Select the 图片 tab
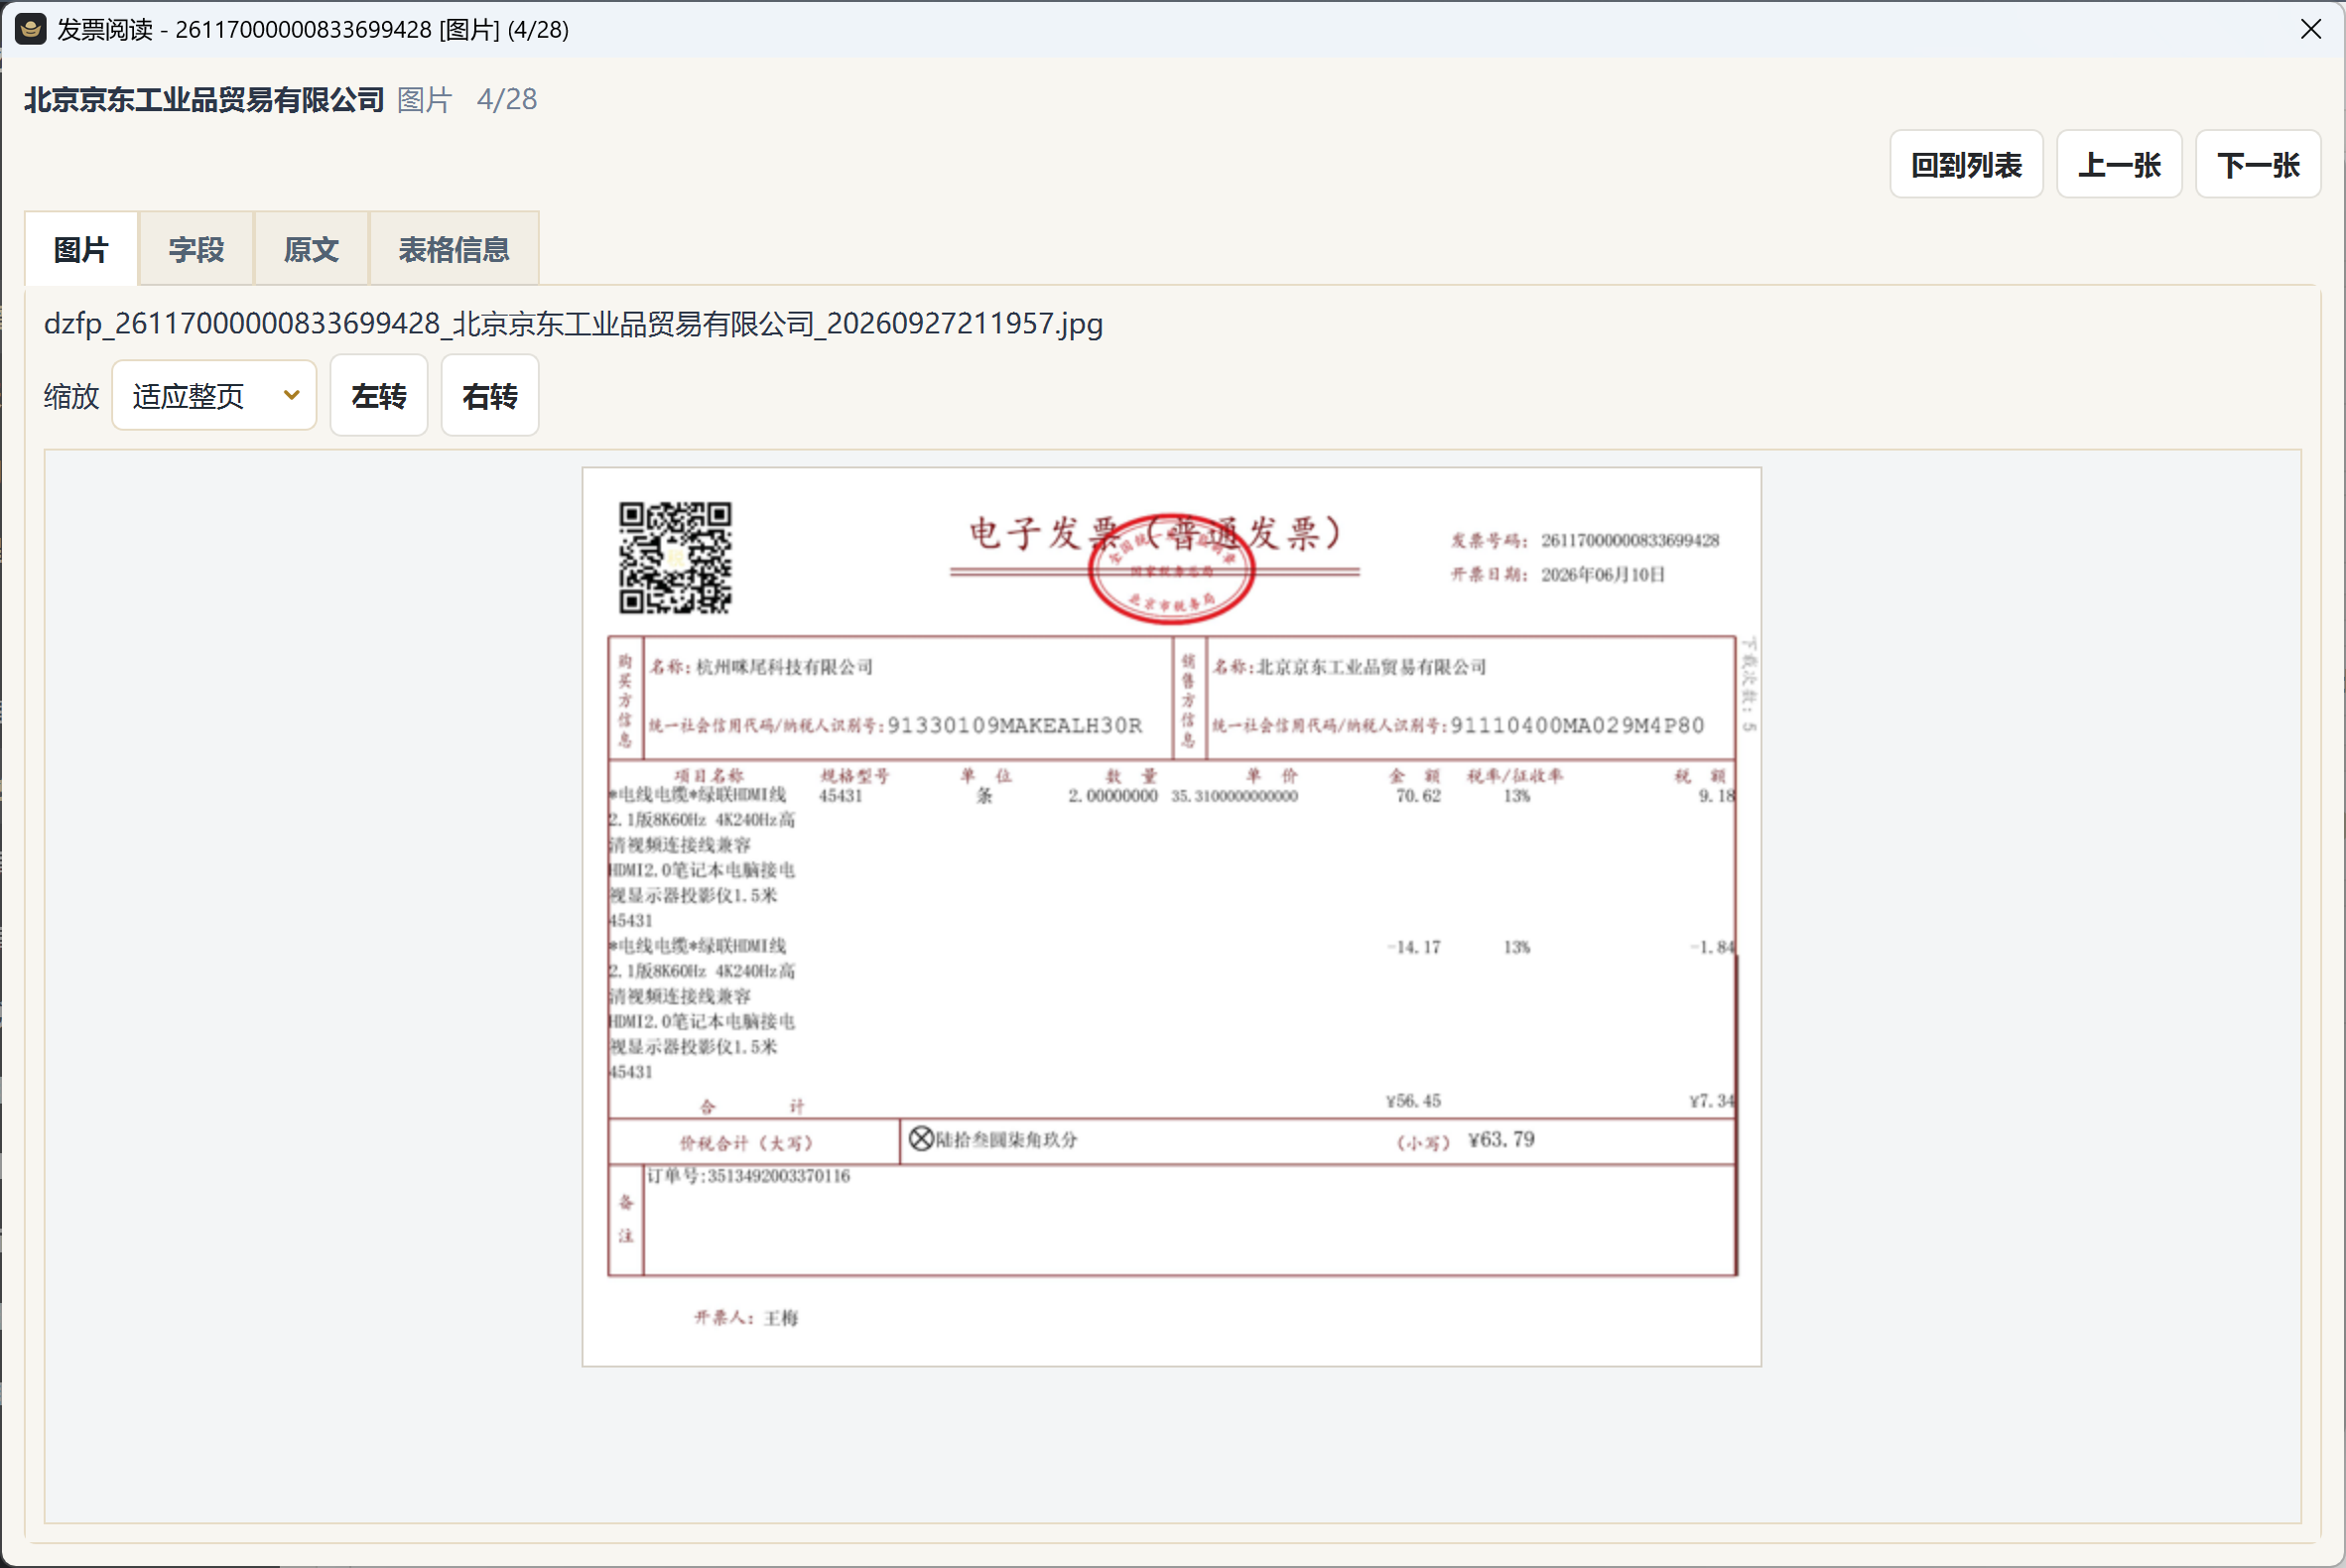The height and width of the screenshot is (1568, 2346). 81,249
